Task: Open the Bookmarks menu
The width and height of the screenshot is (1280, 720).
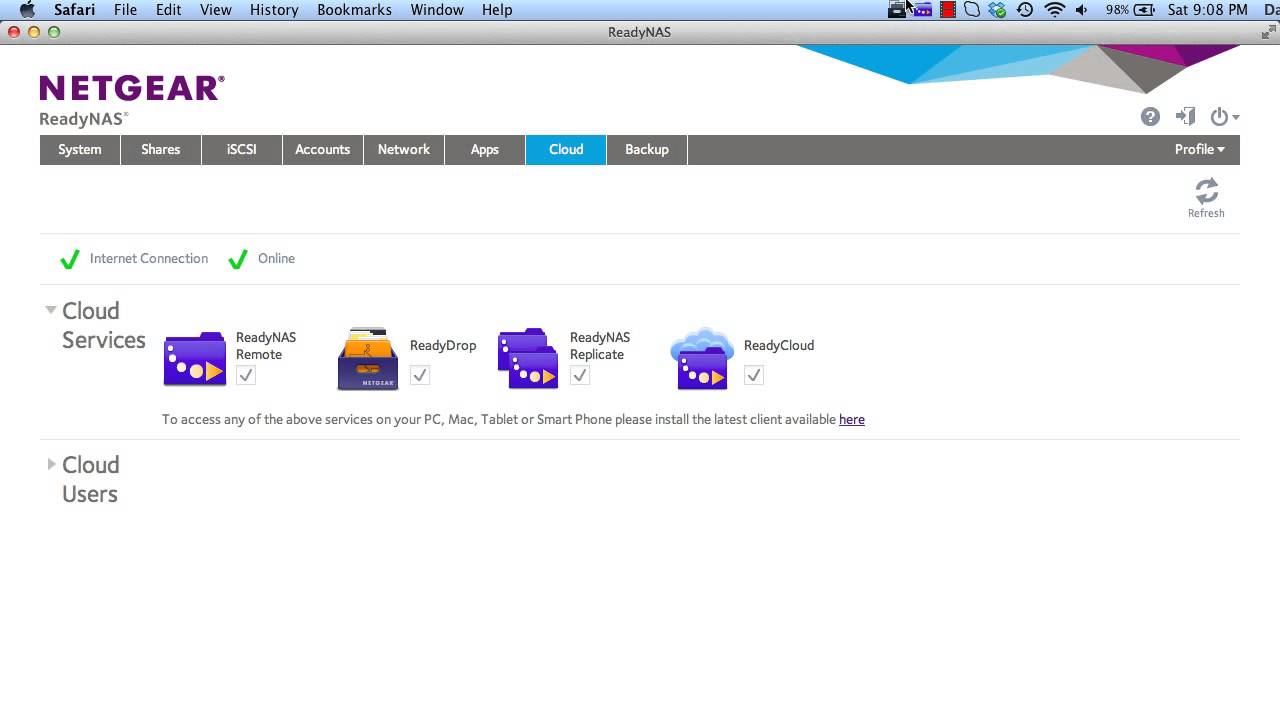Action: point(354,10)
